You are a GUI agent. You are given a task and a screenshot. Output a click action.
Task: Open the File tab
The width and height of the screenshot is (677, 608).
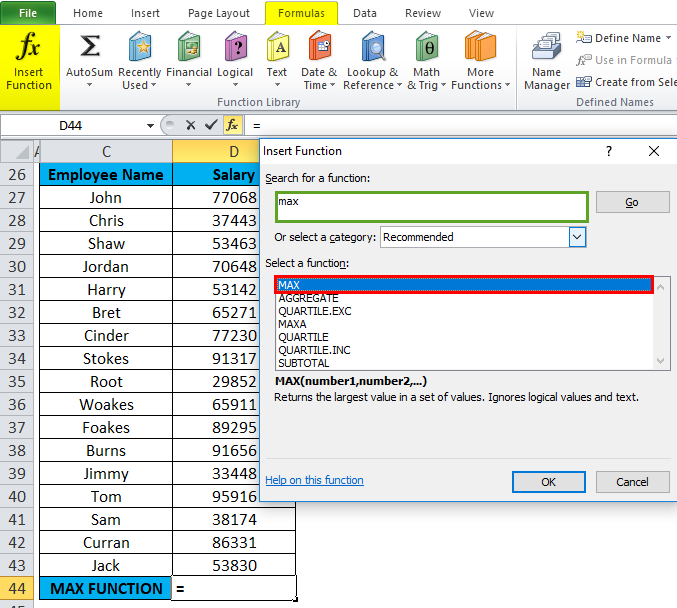[29, 13]
